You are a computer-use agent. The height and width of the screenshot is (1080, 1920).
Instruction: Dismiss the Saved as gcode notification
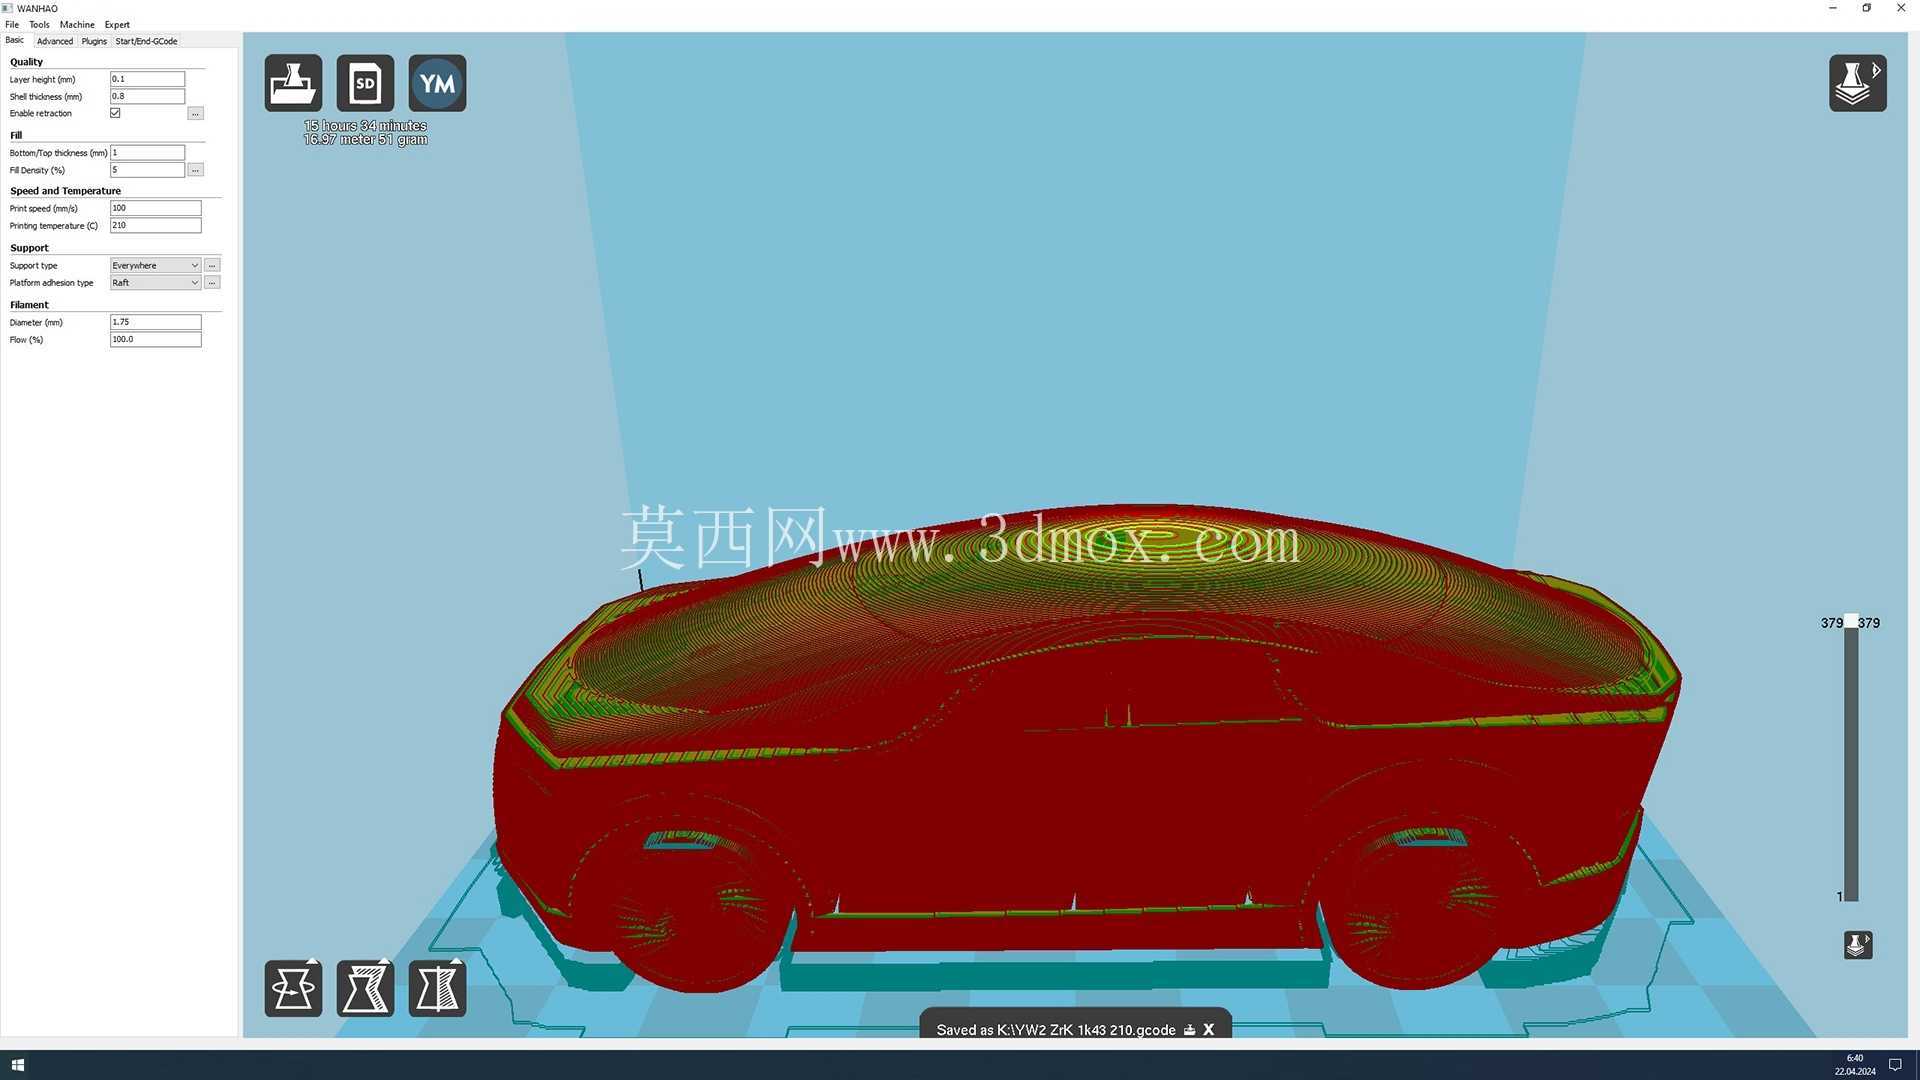click(x=1209, y=1030)
